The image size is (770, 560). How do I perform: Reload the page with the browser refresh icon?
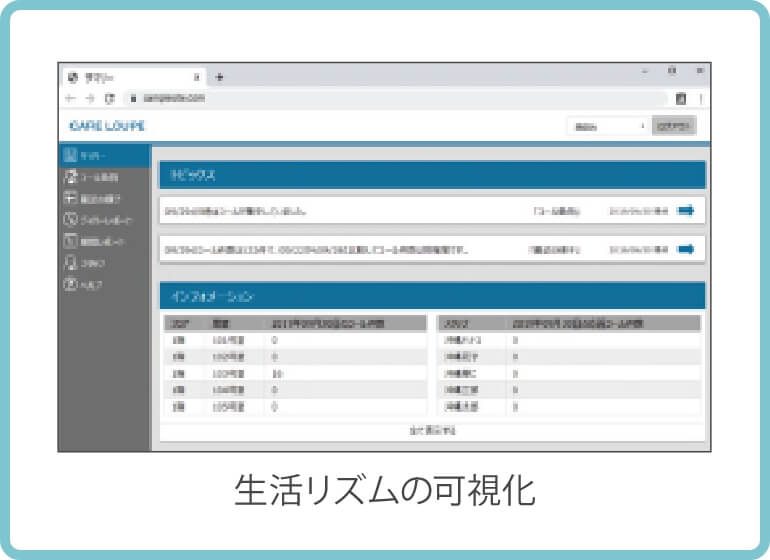[x=110, y=98]
